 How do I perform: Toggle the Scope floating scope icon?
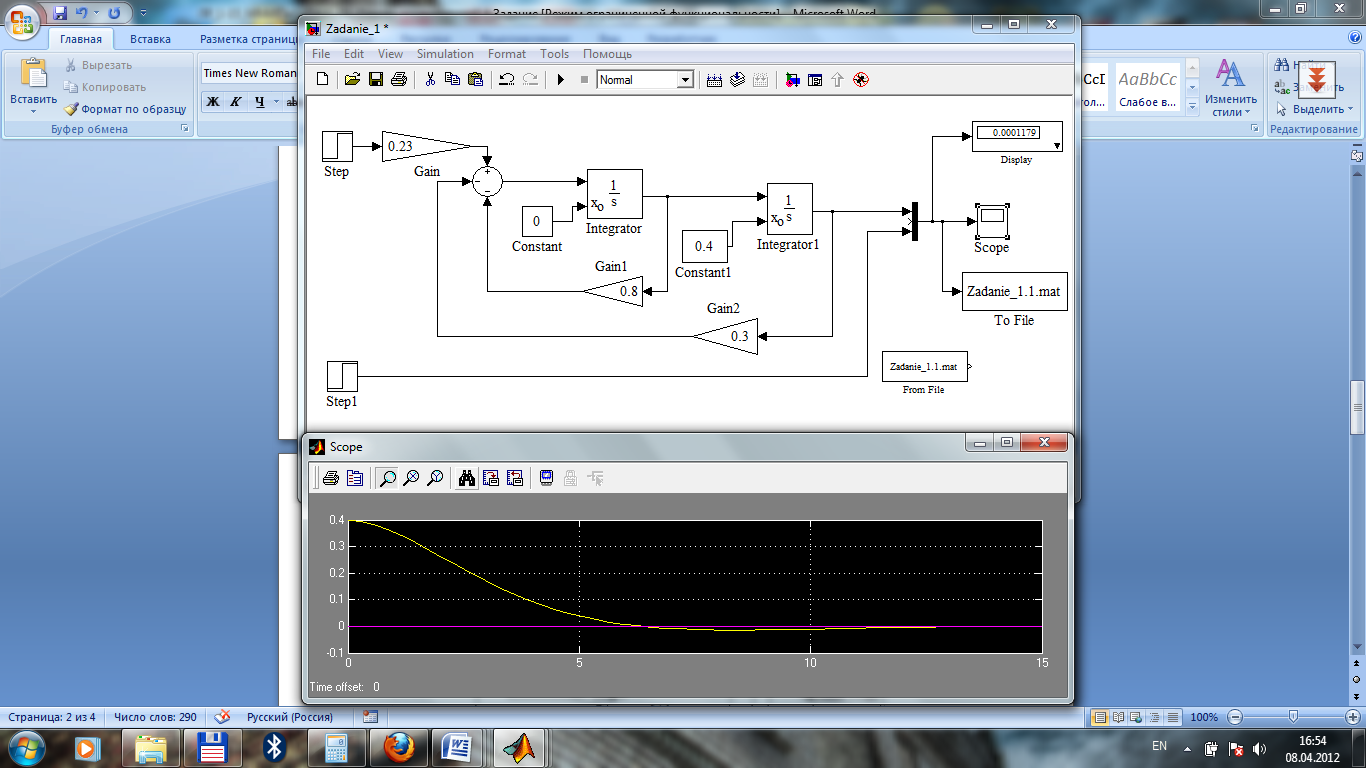[547, 478]
